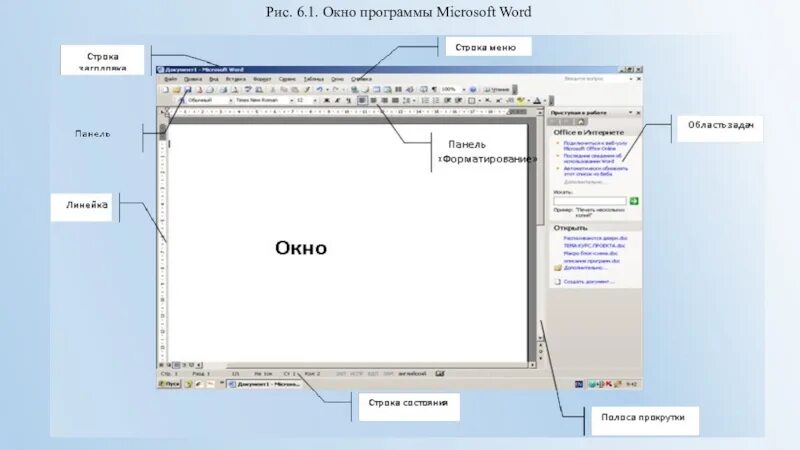Screen dimensions: 800x450
Task: Open the Undo history dropdown arrow
Action: [327, 90]
